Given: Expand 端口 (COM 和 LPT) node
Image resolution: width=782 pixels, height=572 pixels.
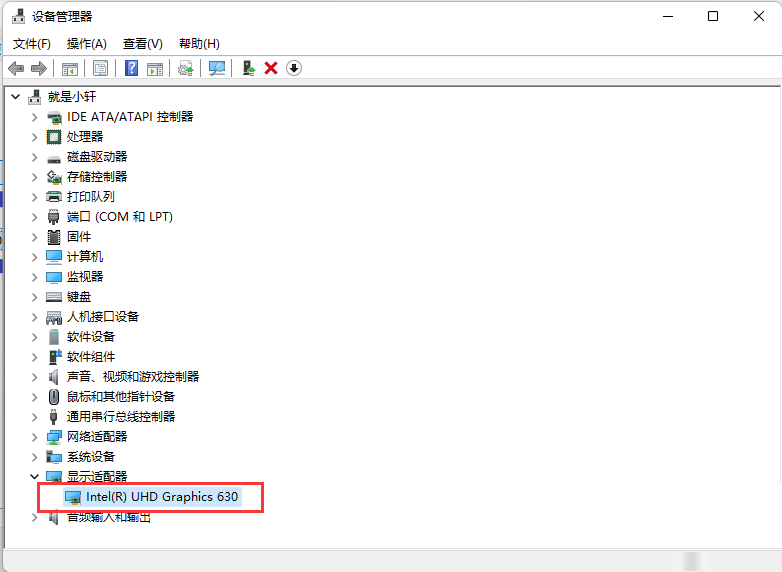Looking at the screenshot, I should pos(34,217).
